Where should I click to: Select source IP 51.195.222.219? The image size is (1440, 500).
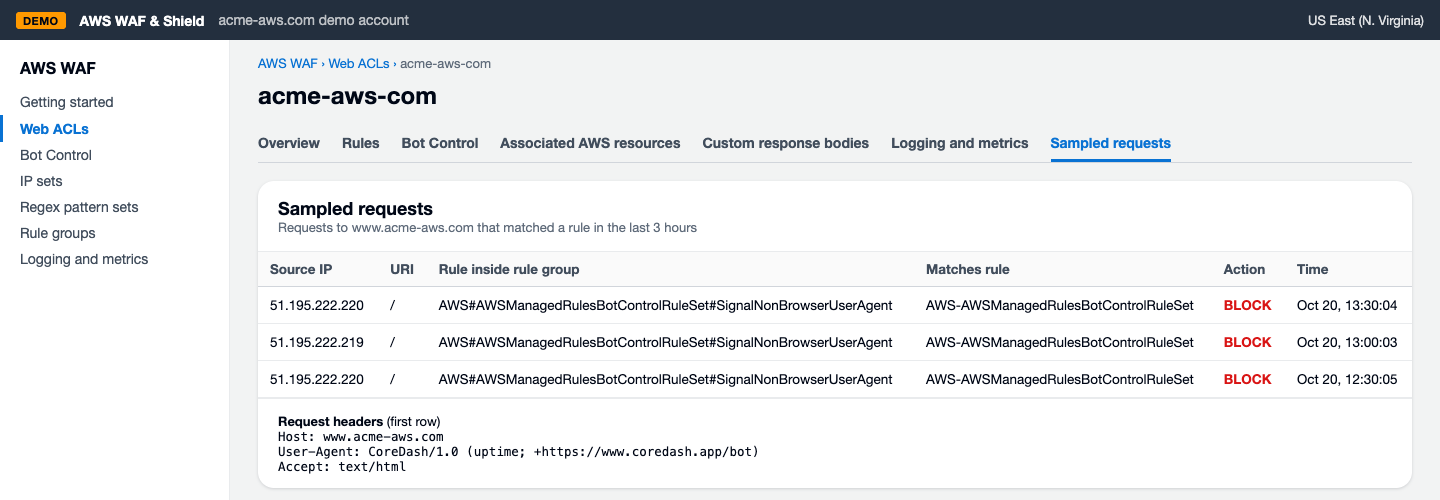pyautogui.click(x=317, y=342)
